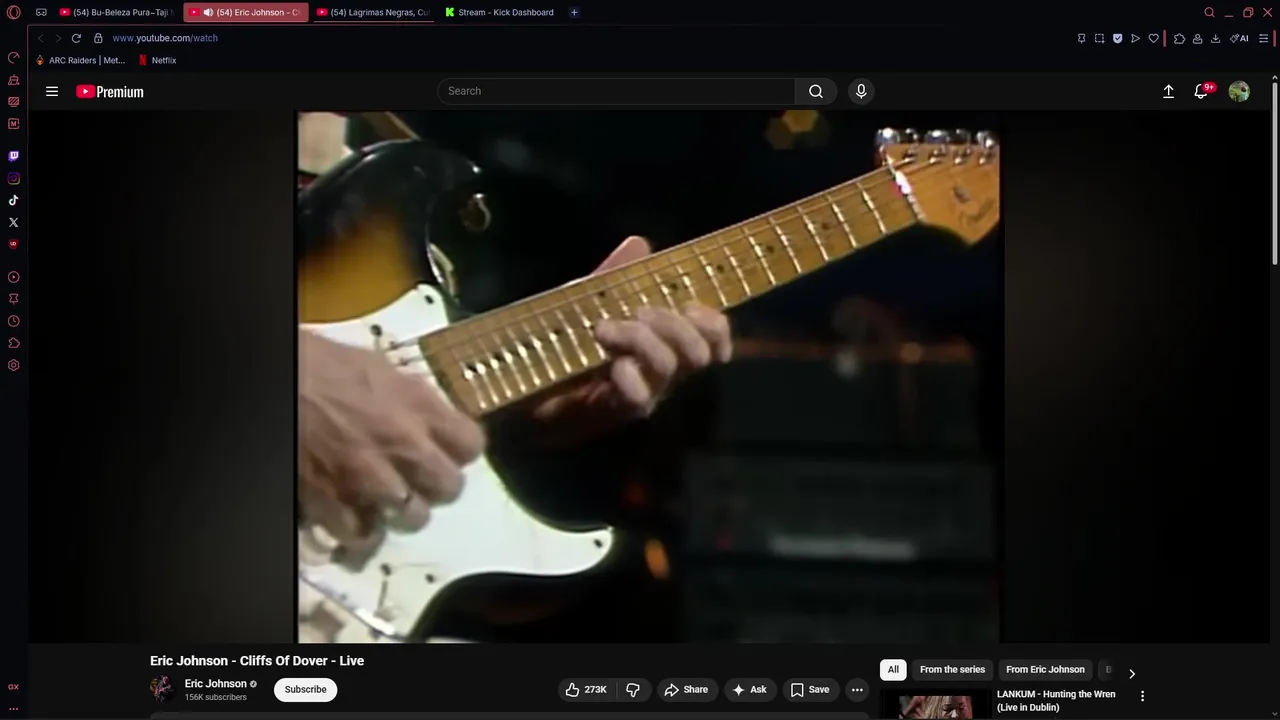This screenshot has width=1280, height=720.
Task: Open Easy Setup sliders menu
Action: tap(1264, 38)
